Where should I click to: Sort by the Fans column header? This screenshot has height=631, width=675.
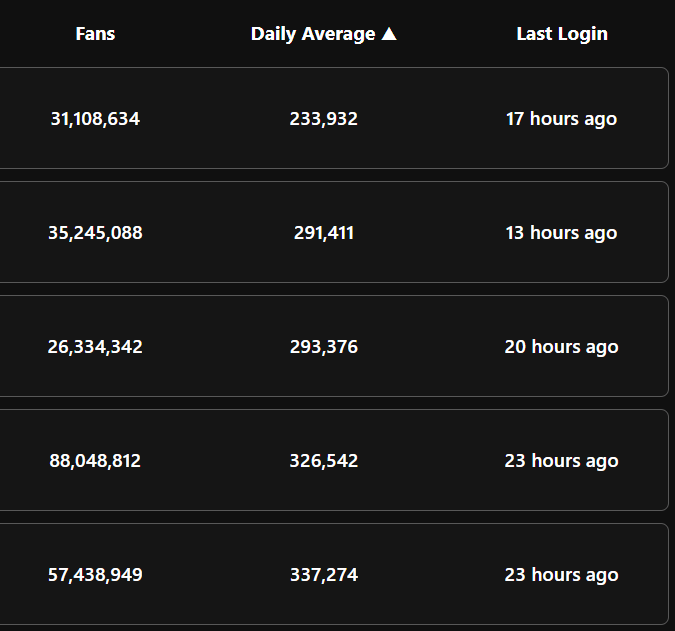[95, 34]
